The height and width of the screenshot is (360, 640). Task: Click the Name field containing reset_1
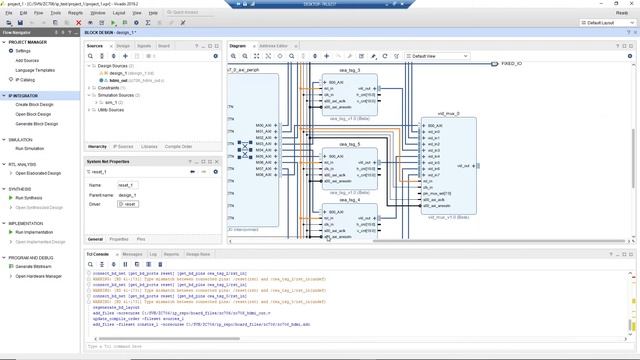(x=127, y=185)
